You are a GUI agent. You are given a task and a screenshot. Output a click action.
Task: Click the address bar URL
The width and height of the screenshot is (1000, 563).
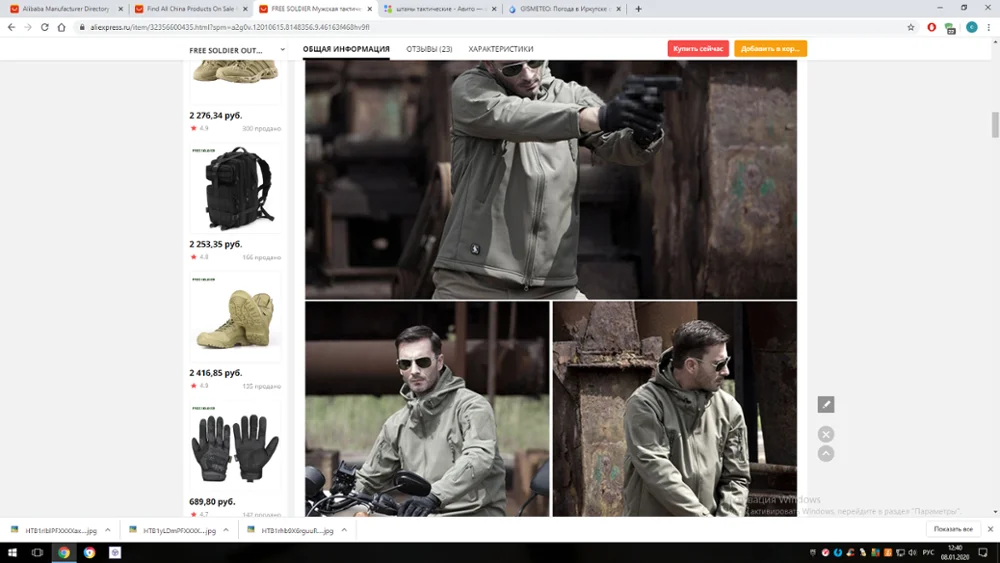tap(230, 27)
